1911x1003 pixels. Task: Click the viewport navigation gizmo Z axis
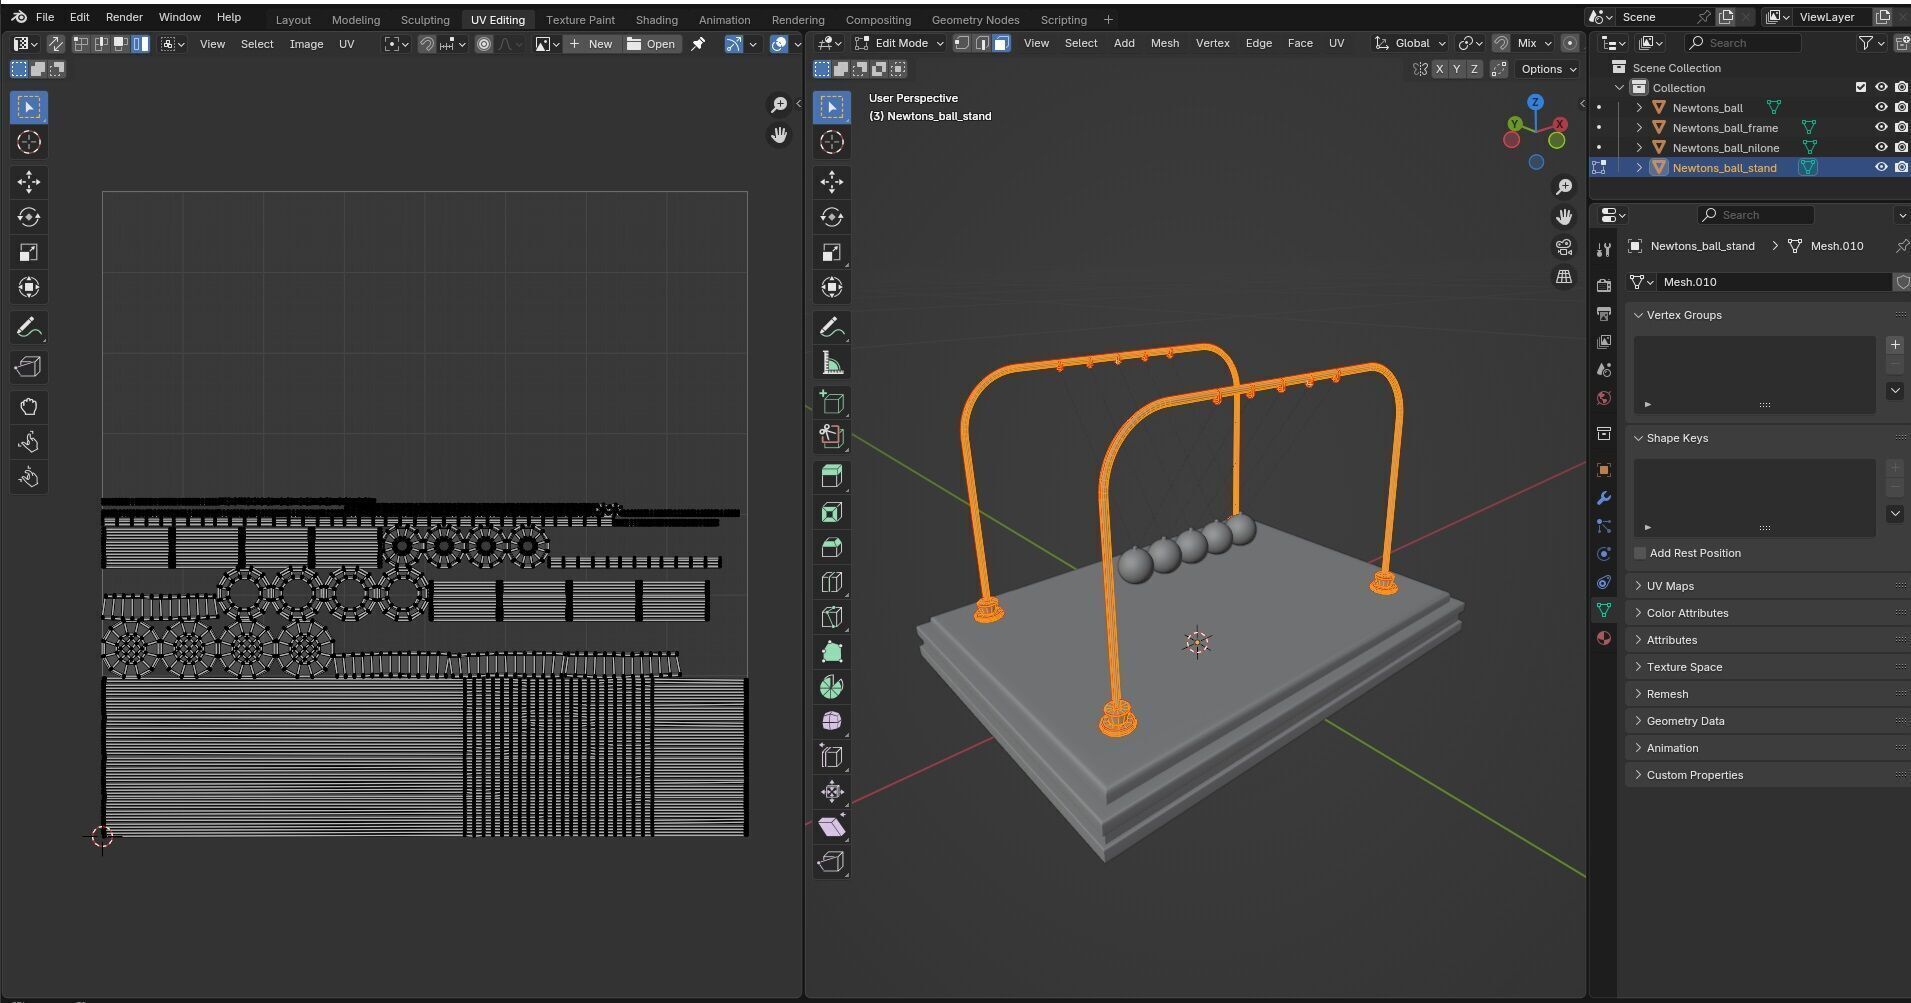(1535, 102)
